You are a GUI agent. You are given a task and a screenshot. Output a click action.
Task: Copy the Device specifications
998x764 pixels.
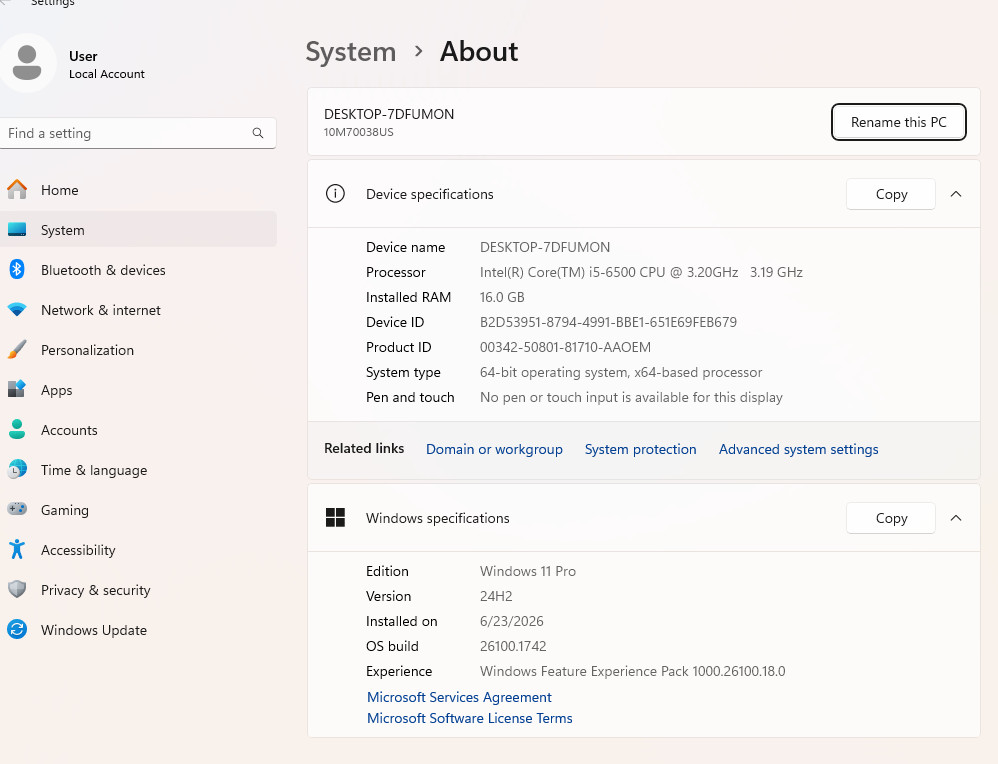(x=890, y=194)
